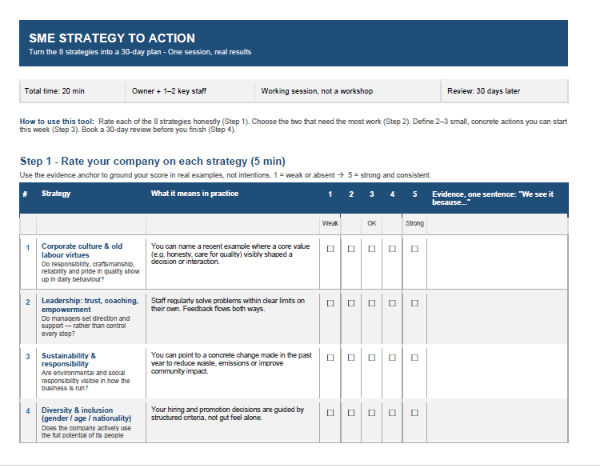Click 'Working session, not a workshop' cell
The height and width of the screenshot is (466, 600).
tap(347, 91)
